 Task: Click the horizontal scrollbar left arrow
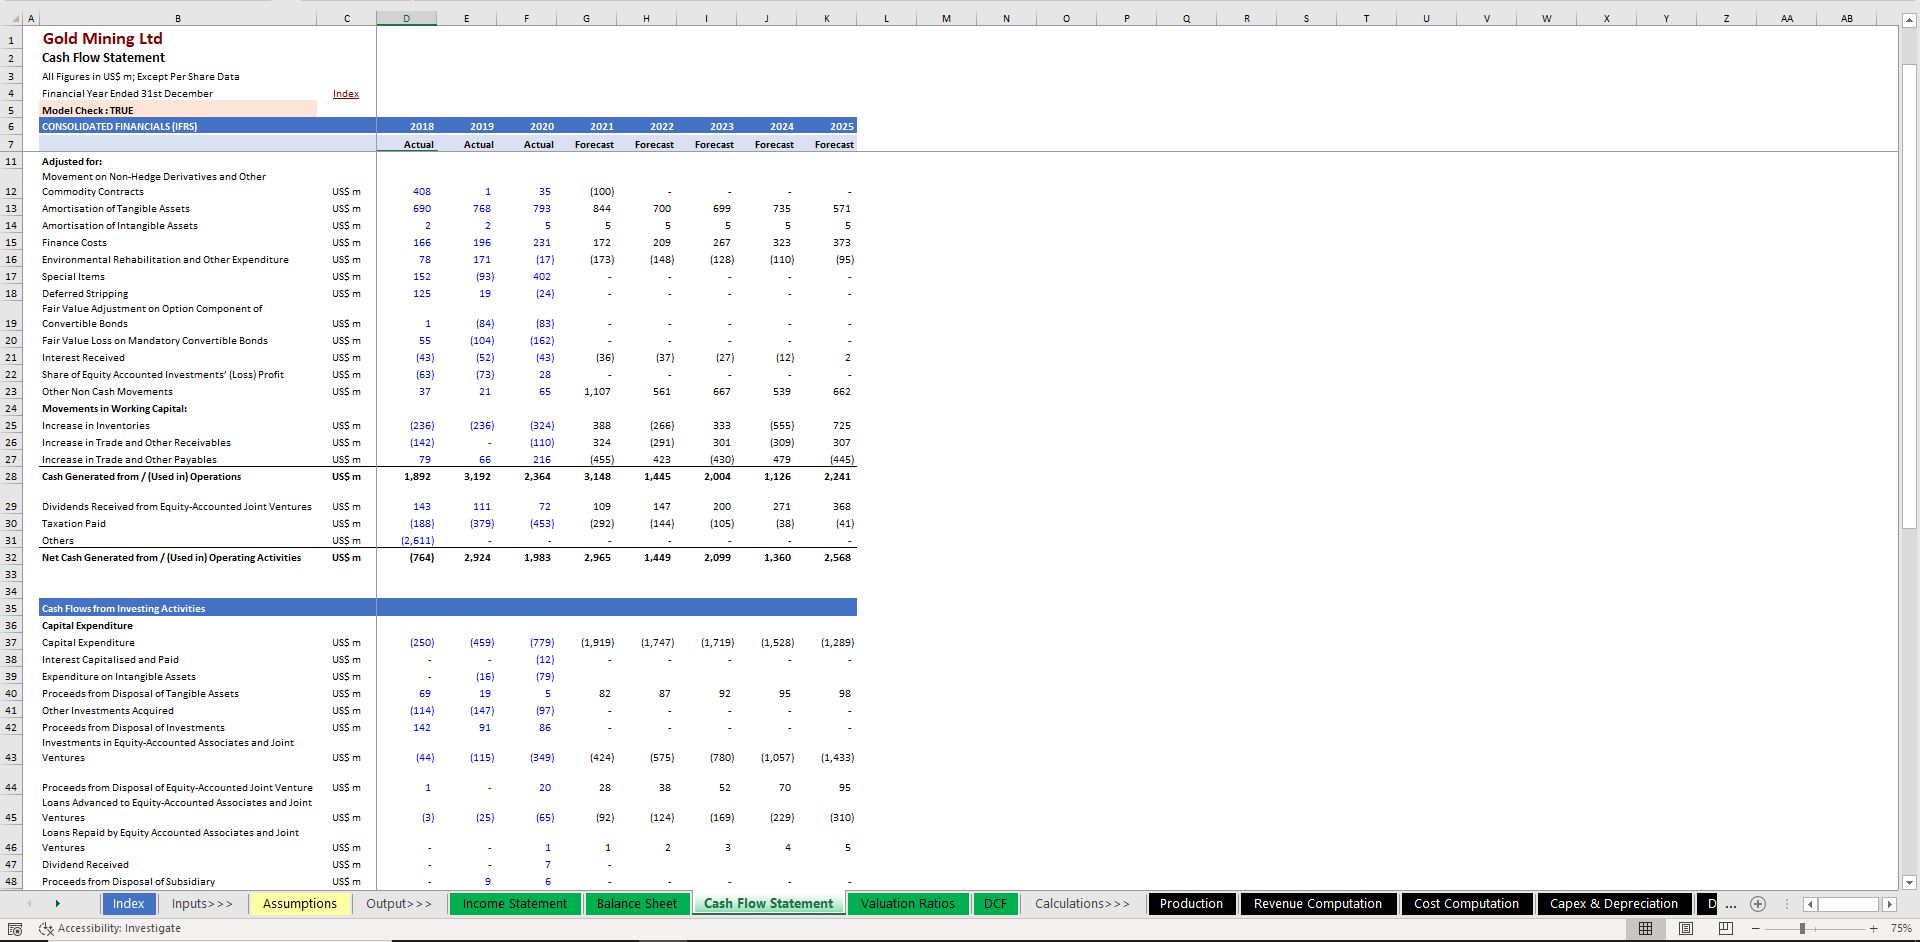coord(1810,904)
